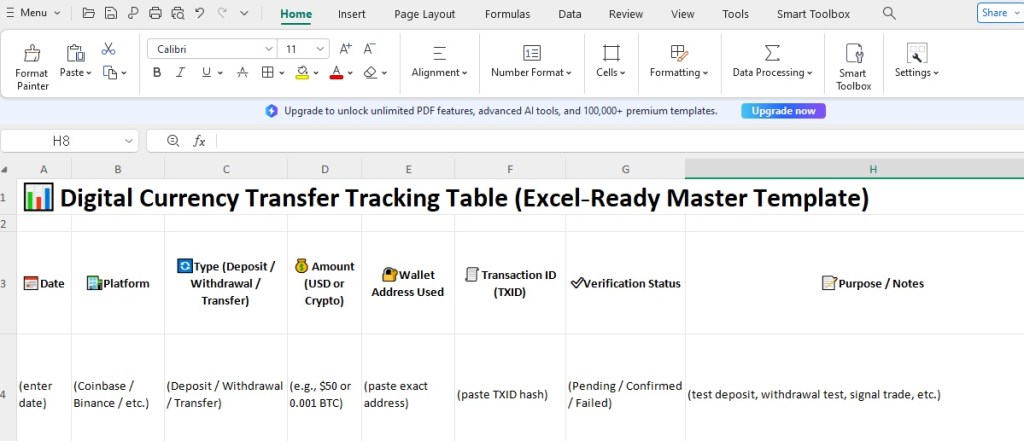Toggle bold formatting
The image size is (1024, 441).
click(x=157, y=72)
